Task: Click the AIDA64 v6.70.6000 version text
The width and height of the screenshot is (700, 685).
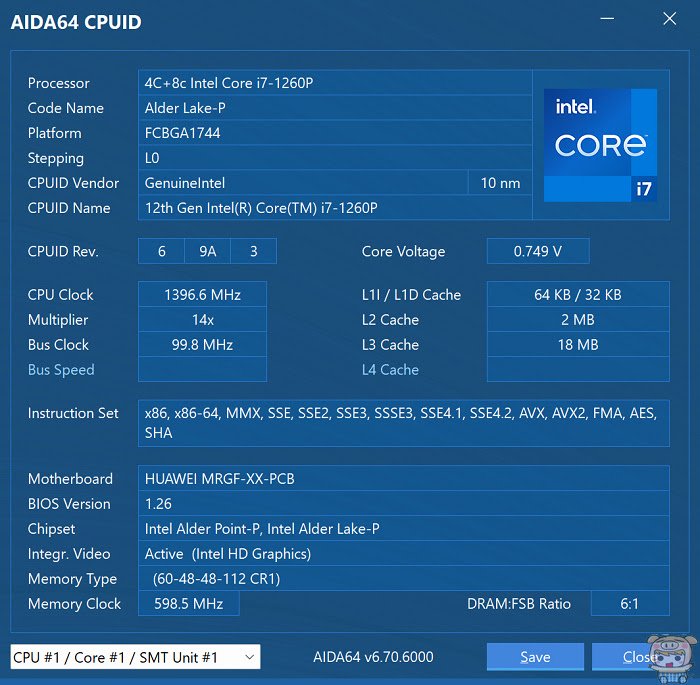Action: (373, 657)
